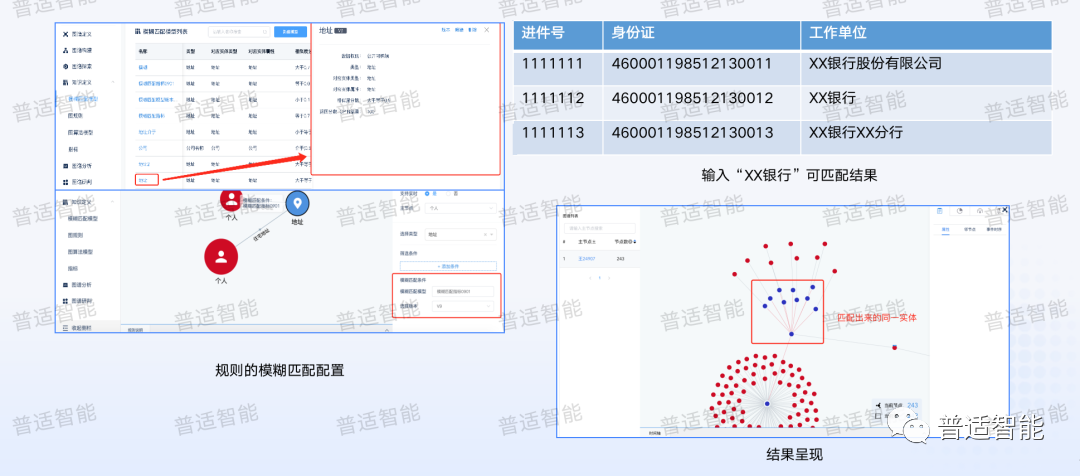Clear the 选择类型 selection with x icon
This screenshot has height=476, width=1080.
[485, 235]
